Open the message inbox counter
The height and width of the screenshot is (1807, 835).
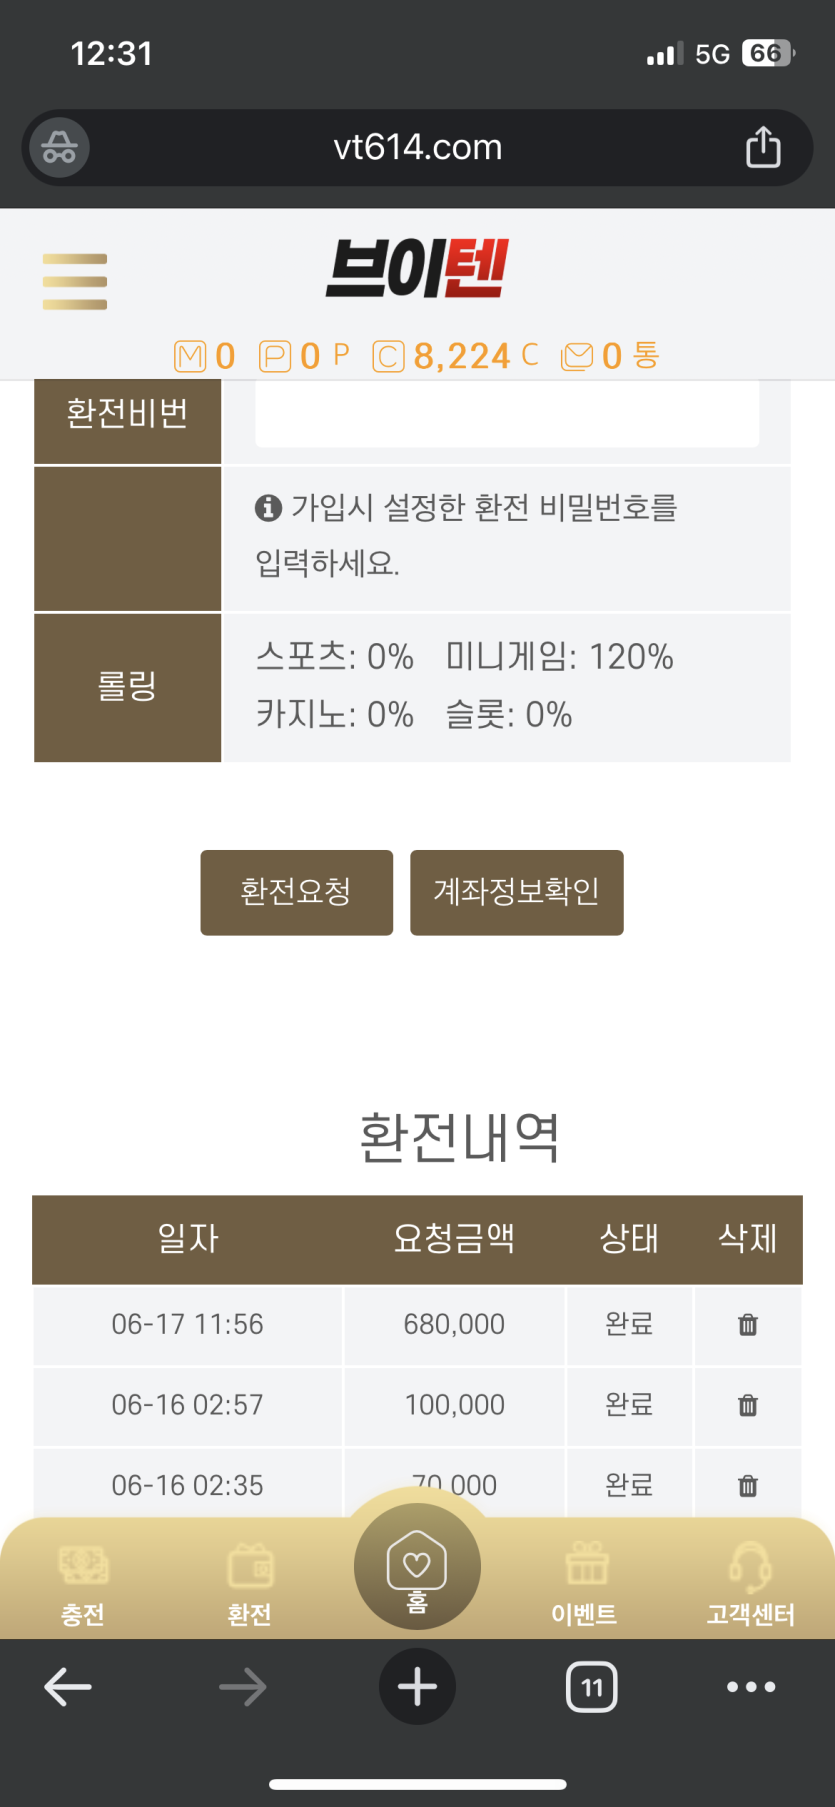[610, 356]
